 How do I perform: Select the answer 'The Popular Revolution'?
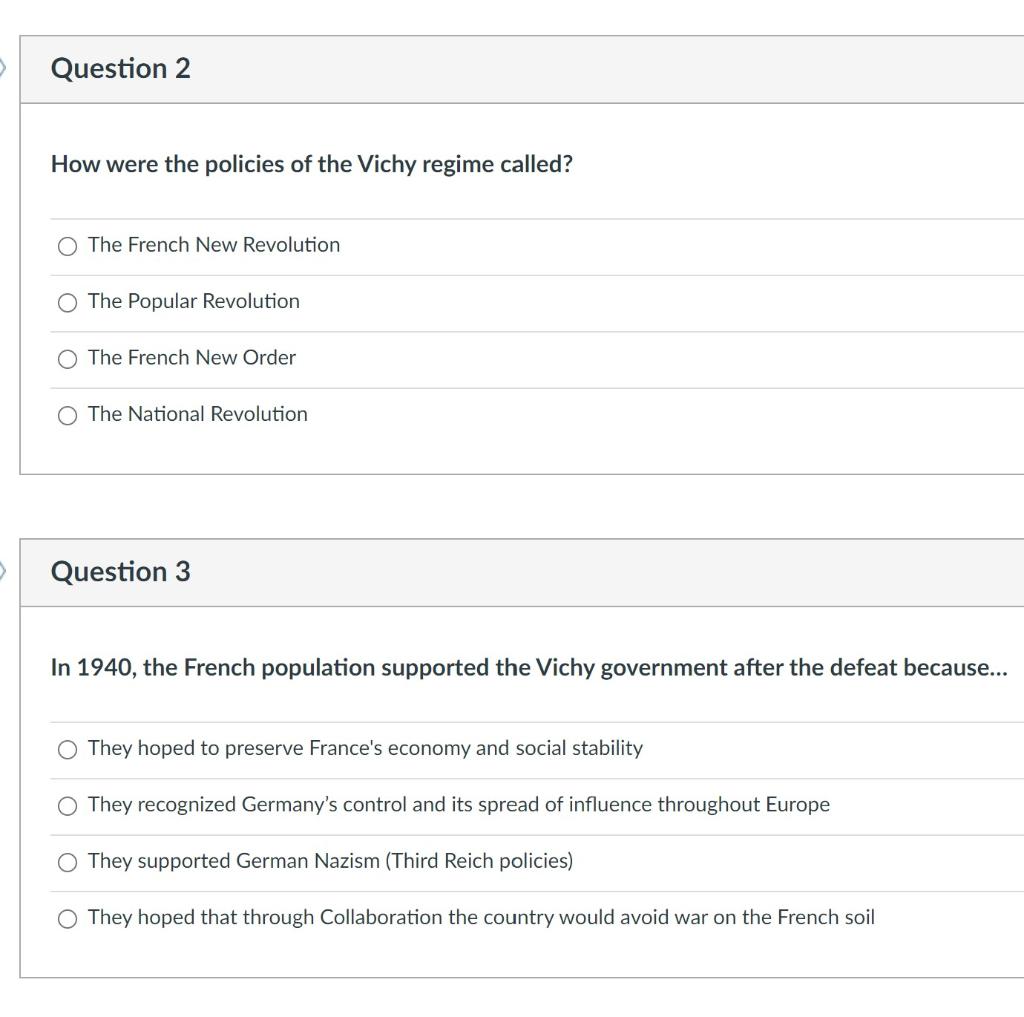(x=67, y=302)
